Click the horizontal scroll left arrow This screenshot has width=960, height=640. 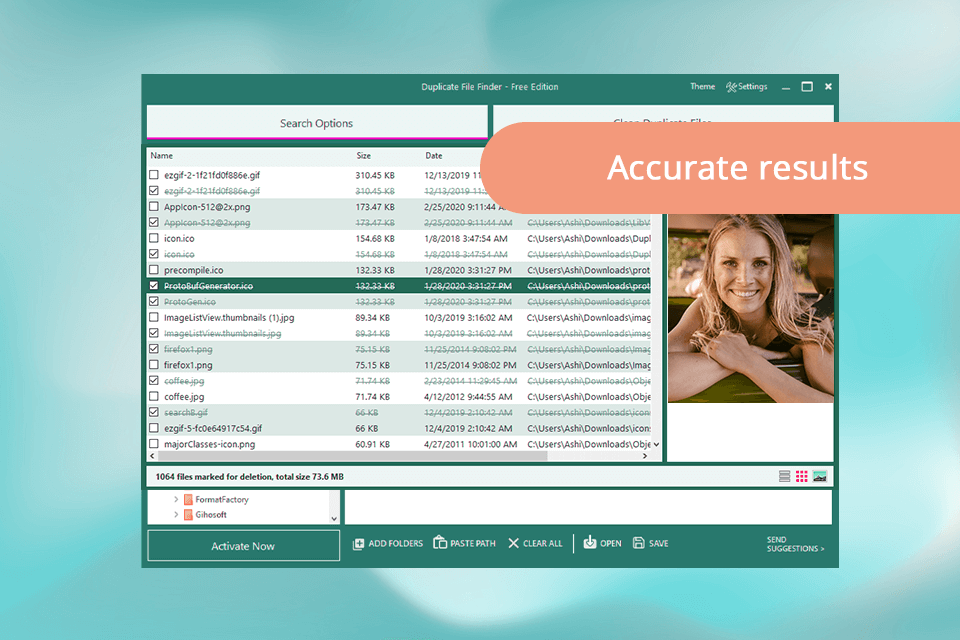click(x=152, y=456)
